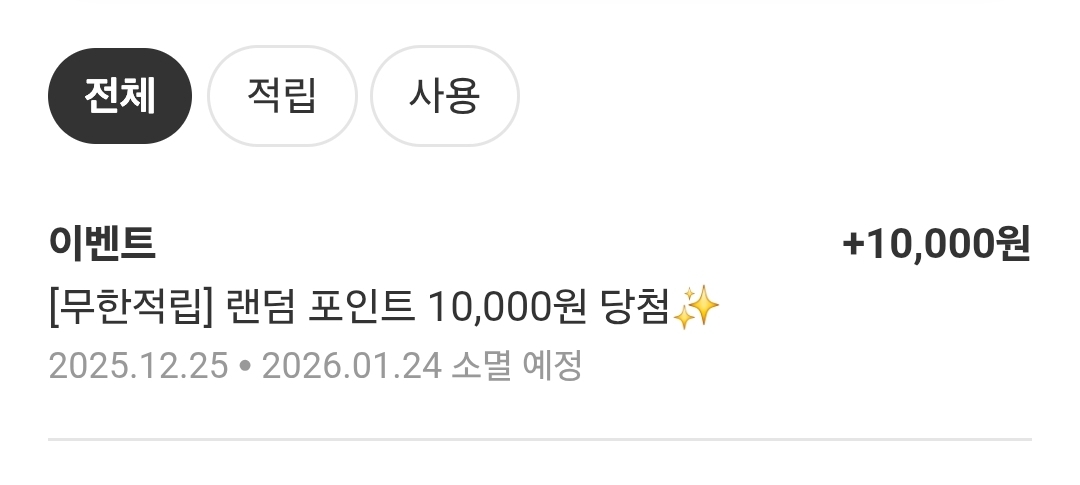Select the 전체 filter tab
The width and height of the screenshot is (1080, 485).
119,96
